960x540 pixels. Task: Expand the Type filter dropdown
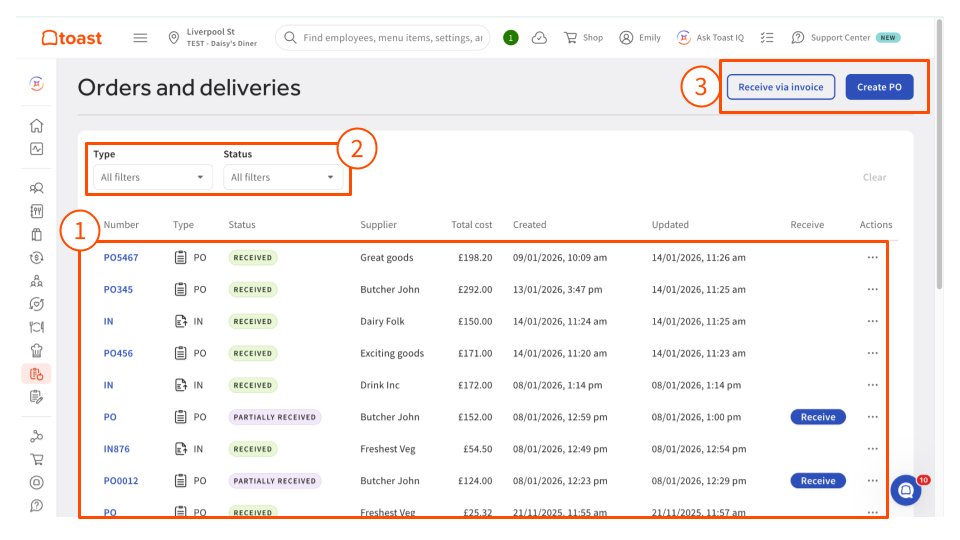tap(151, 177)
